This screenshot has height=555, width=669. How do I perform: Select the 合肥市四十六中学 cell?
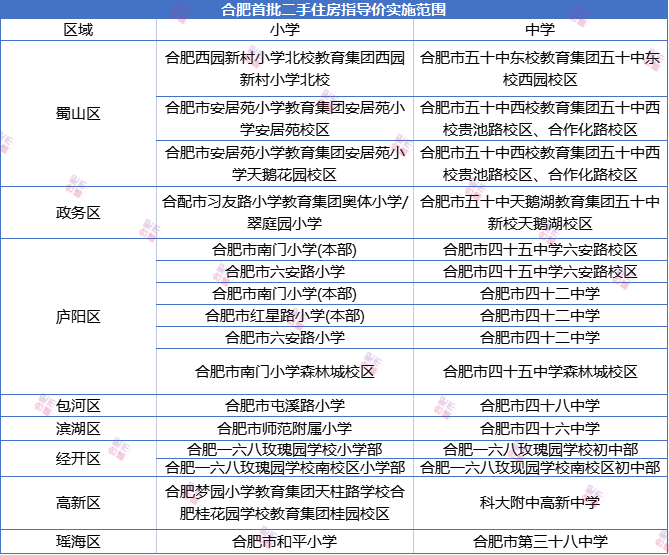(540, 429)
